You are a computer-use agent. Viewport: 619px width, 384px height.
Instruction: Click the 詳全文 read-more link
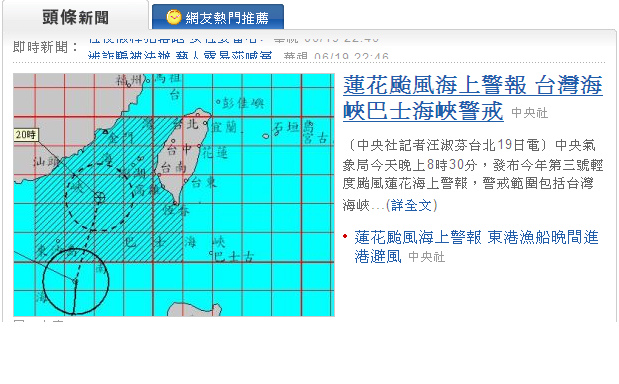point(411,205)
